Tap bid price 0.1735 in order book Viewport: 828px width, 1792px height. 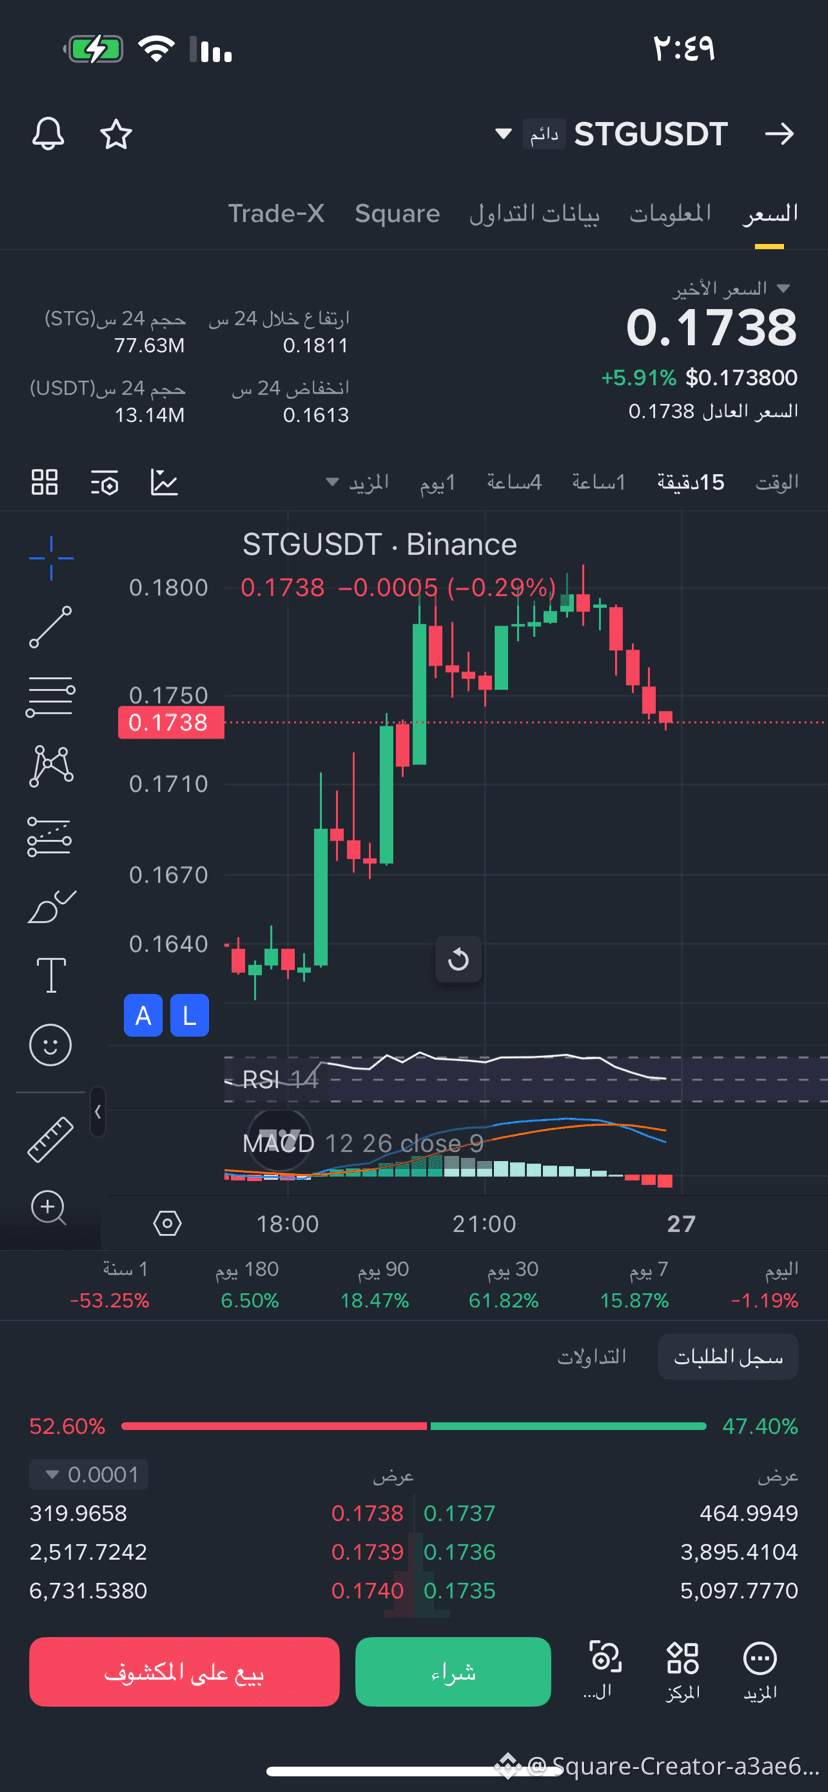[x=460, y=1591]
